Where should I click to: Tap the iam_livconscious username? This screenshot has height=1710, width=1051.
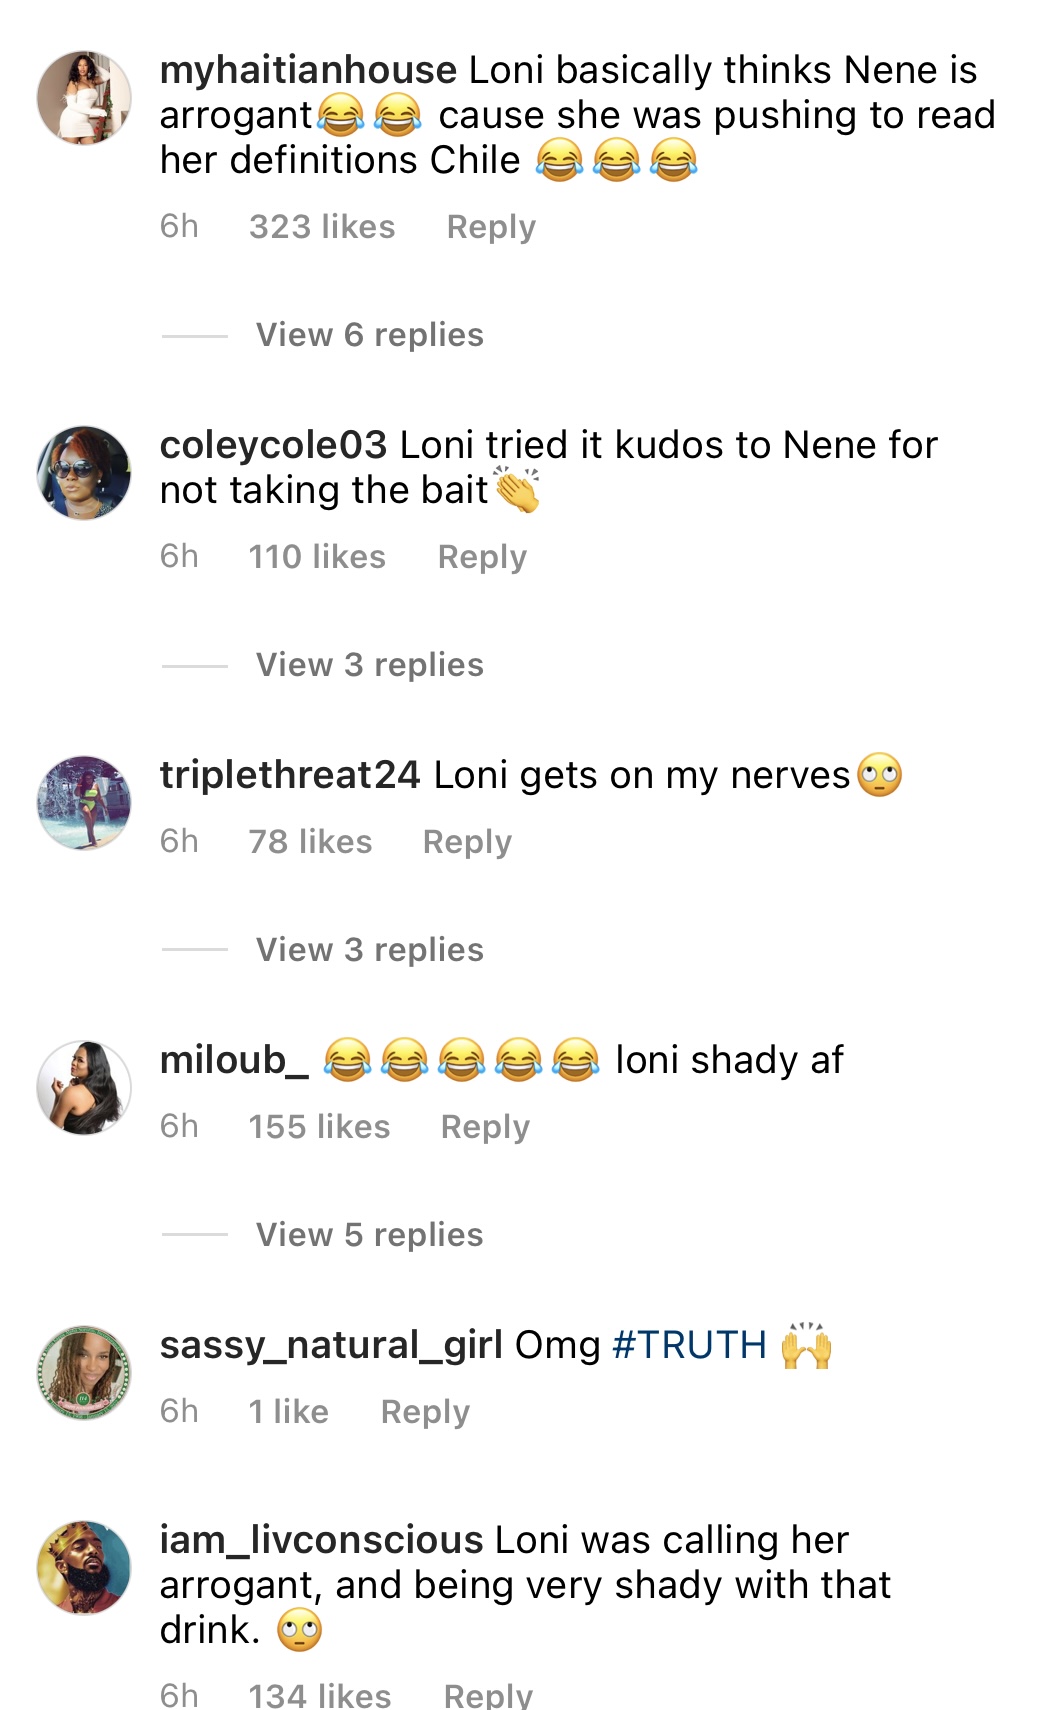point(321,1540)
